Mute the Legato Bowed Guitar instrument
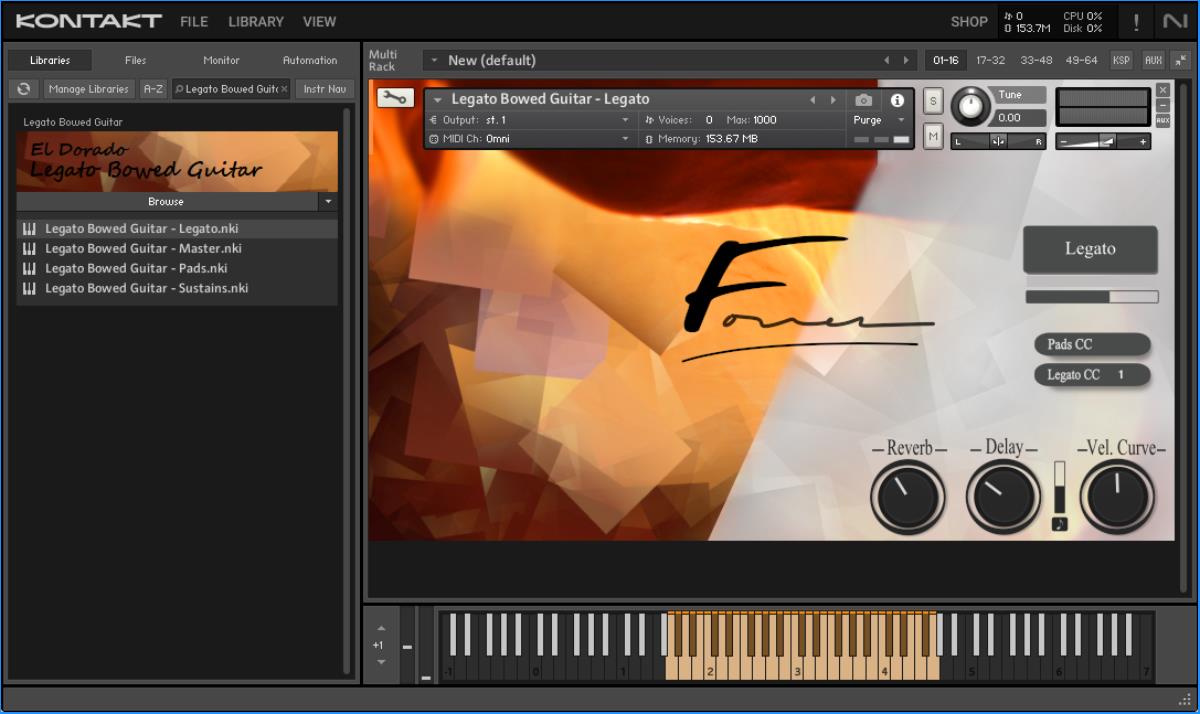 [x=933, y=135]
